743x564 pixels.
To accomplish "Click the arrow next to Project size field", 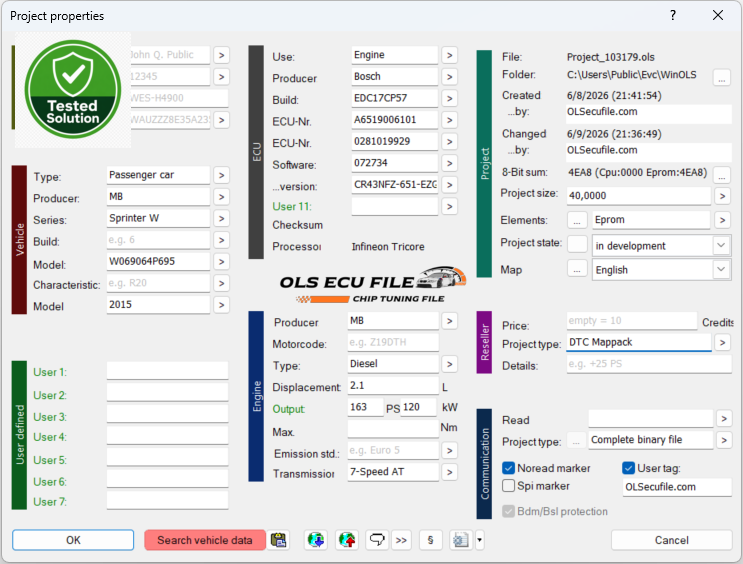I will point(722,196).
